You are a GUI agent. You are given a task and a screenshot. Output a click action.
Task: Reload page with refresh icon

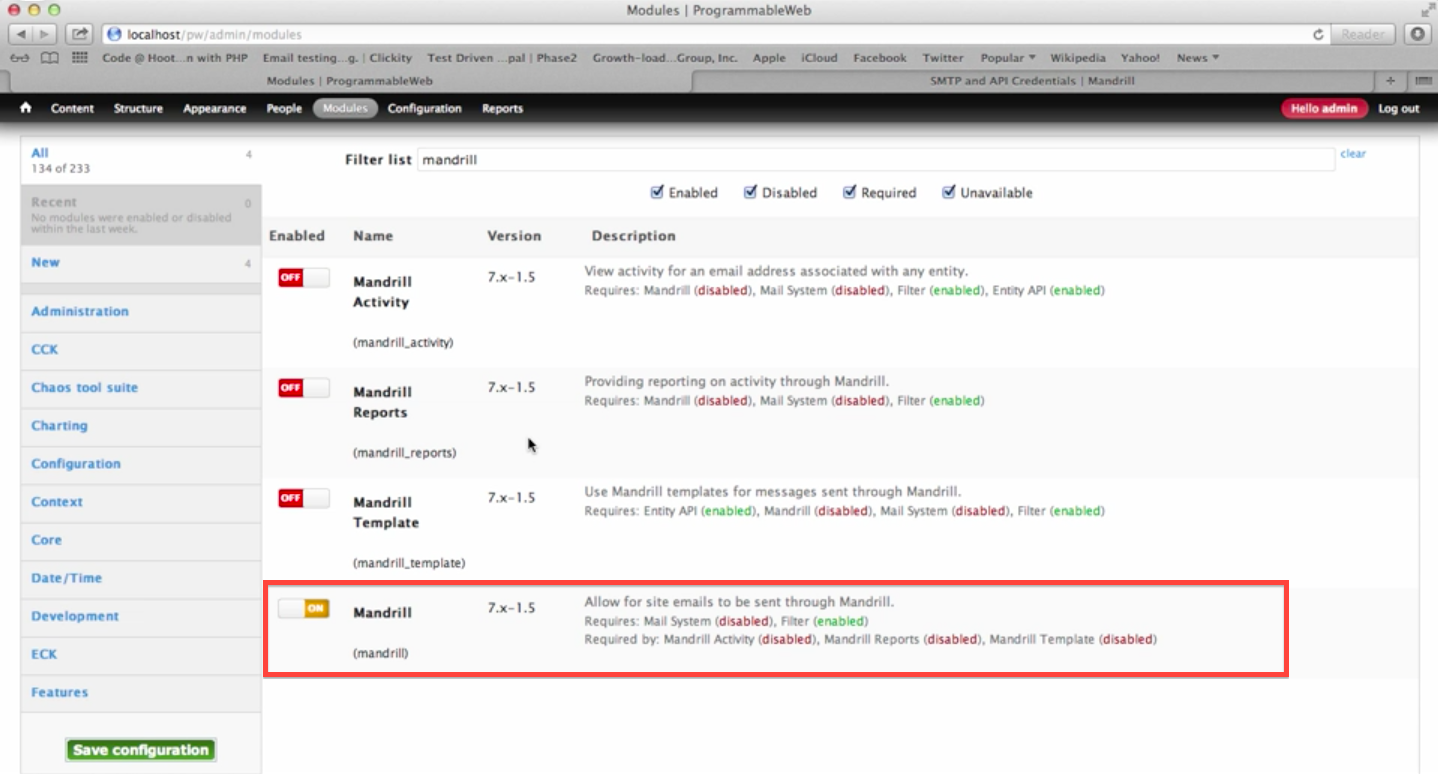(x=1320, y=34)
